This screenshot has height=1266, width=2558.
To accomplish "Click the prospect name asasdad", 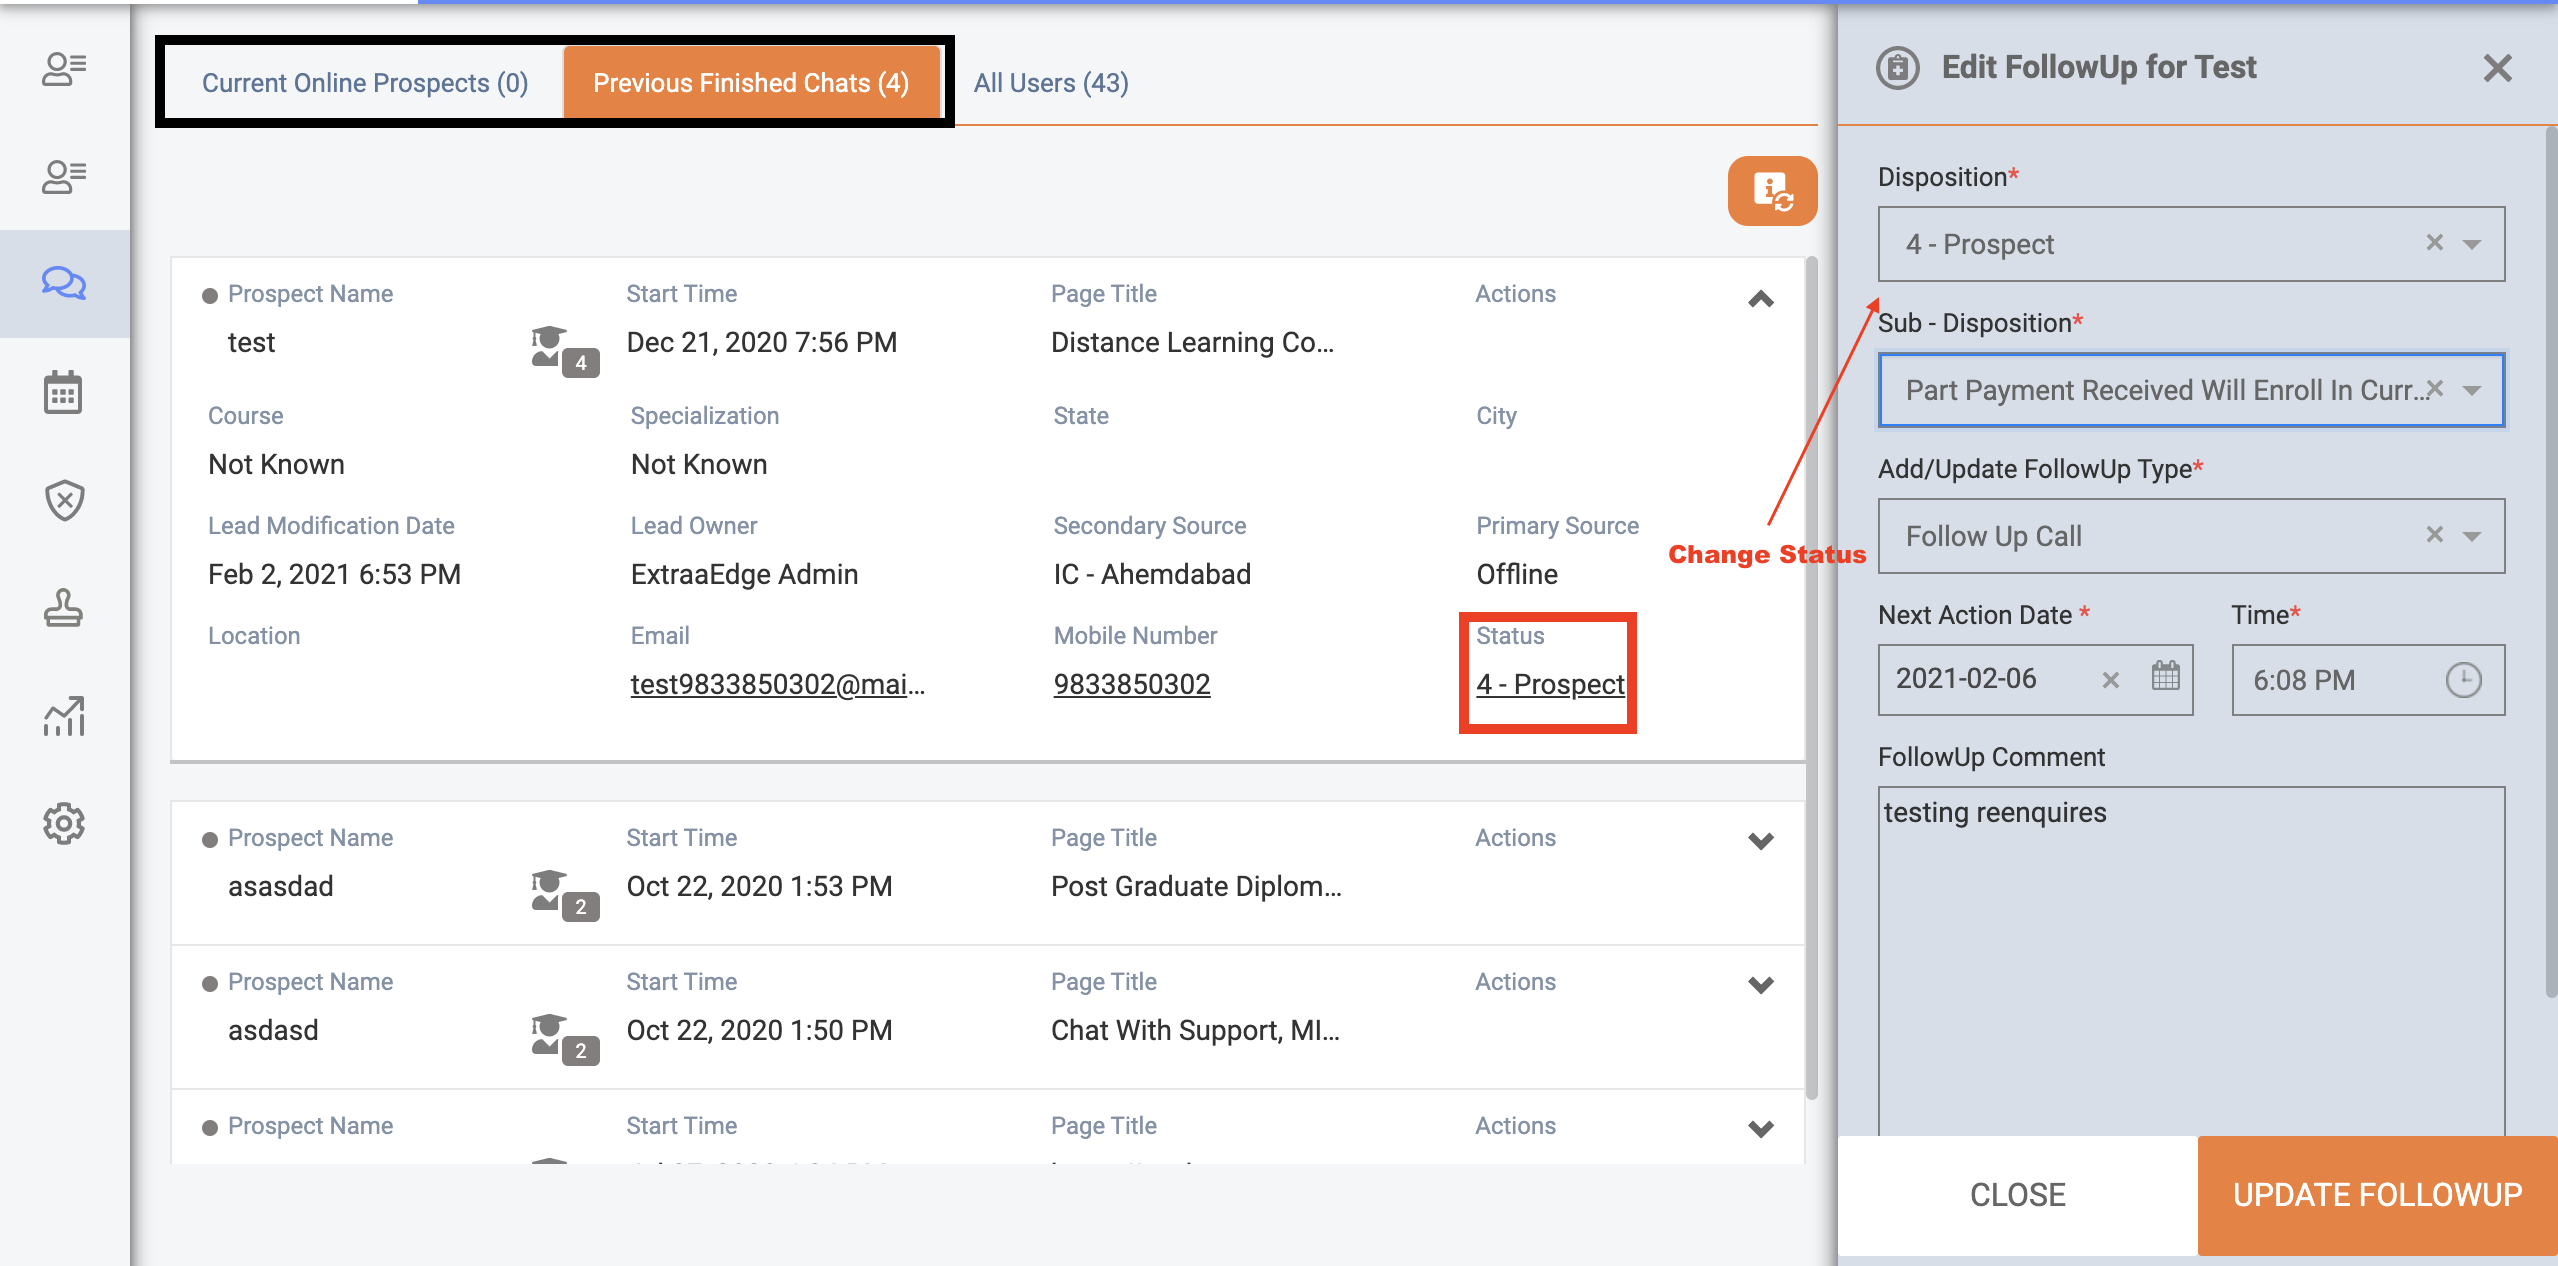I will [x=280, y=886].
